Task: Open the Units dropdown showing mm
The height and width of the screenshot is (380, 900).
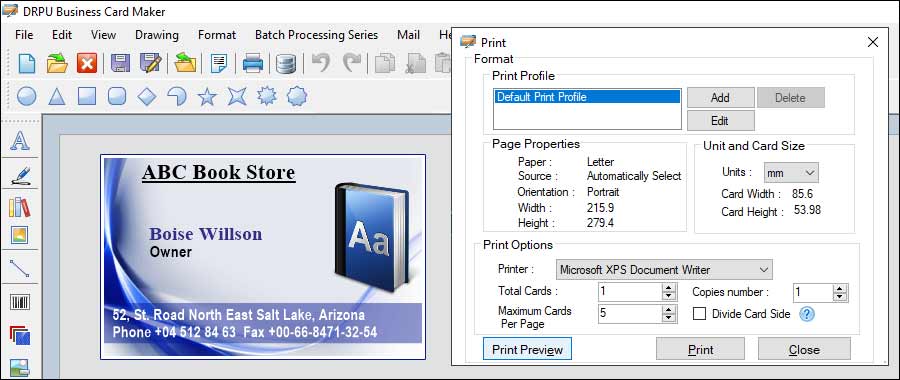Action: (791, 172)
